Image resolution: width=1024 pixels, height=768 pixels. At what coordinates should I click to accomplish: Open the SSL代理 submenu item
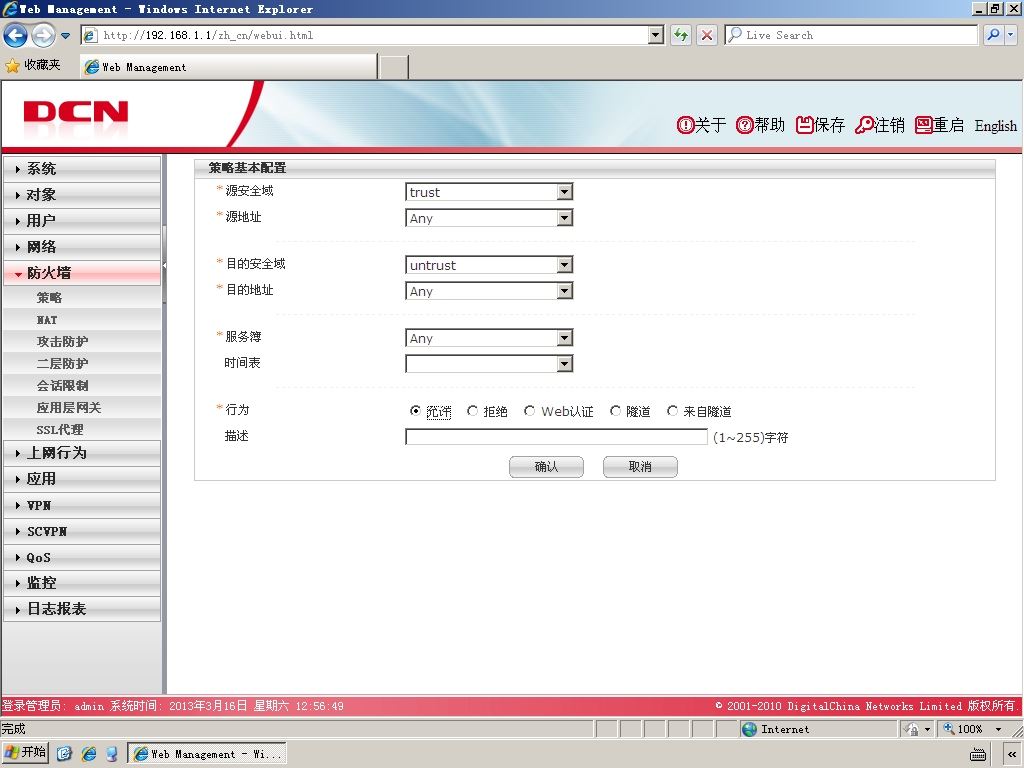pyautogui.click(x=59, y=430)
